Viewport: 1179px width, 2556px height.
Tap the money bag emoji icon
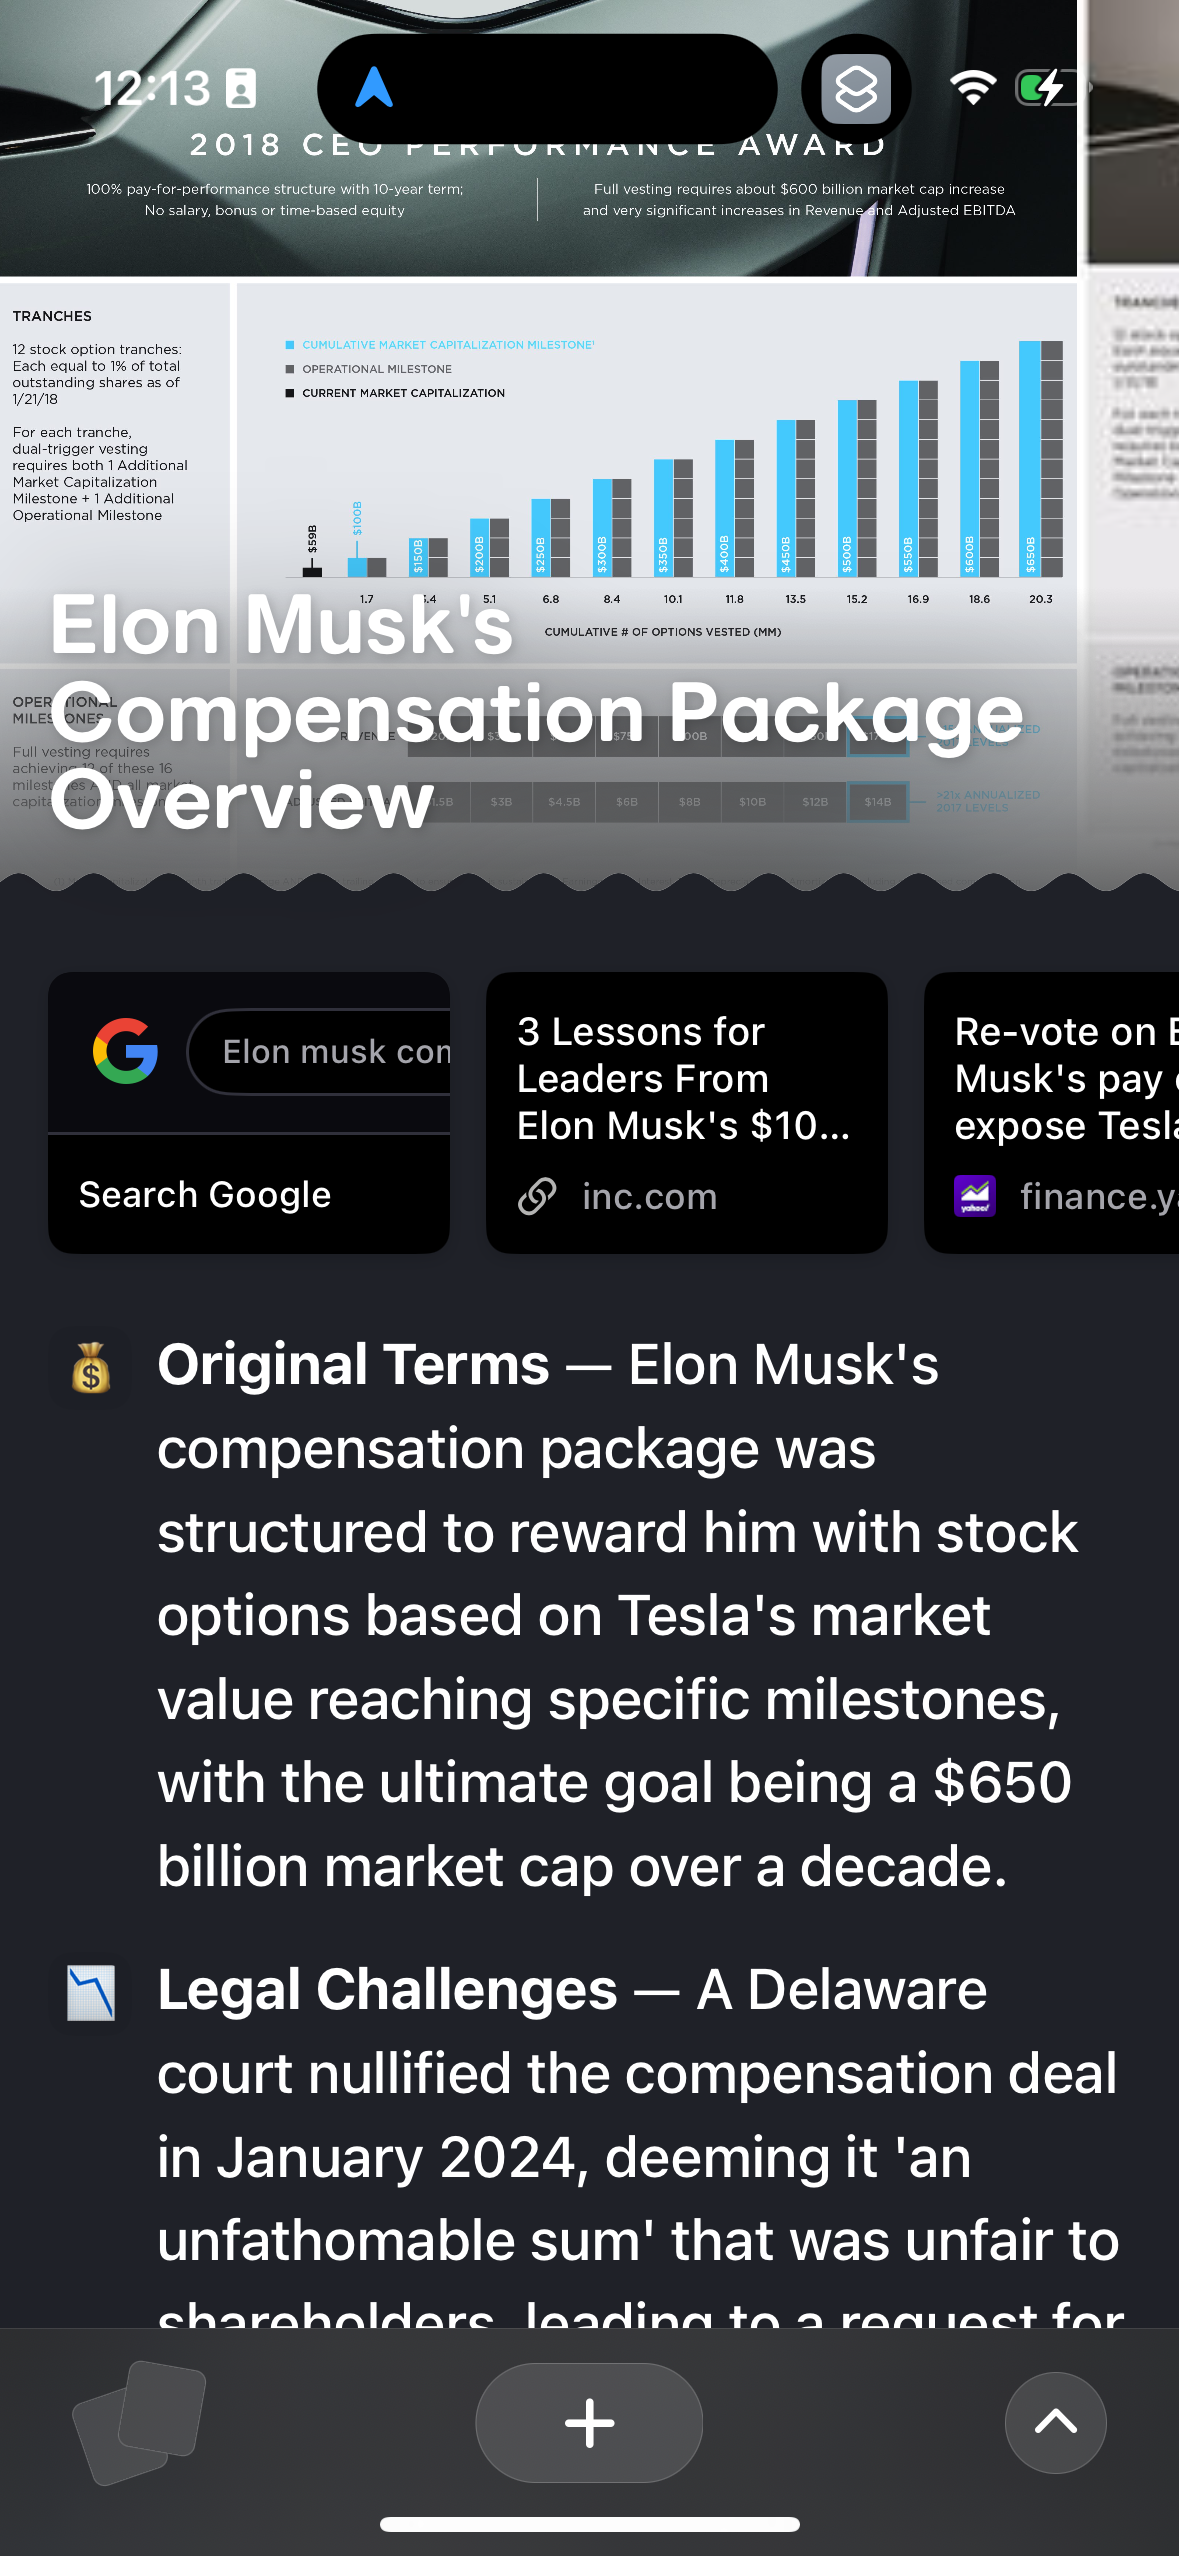[91, 1367]
